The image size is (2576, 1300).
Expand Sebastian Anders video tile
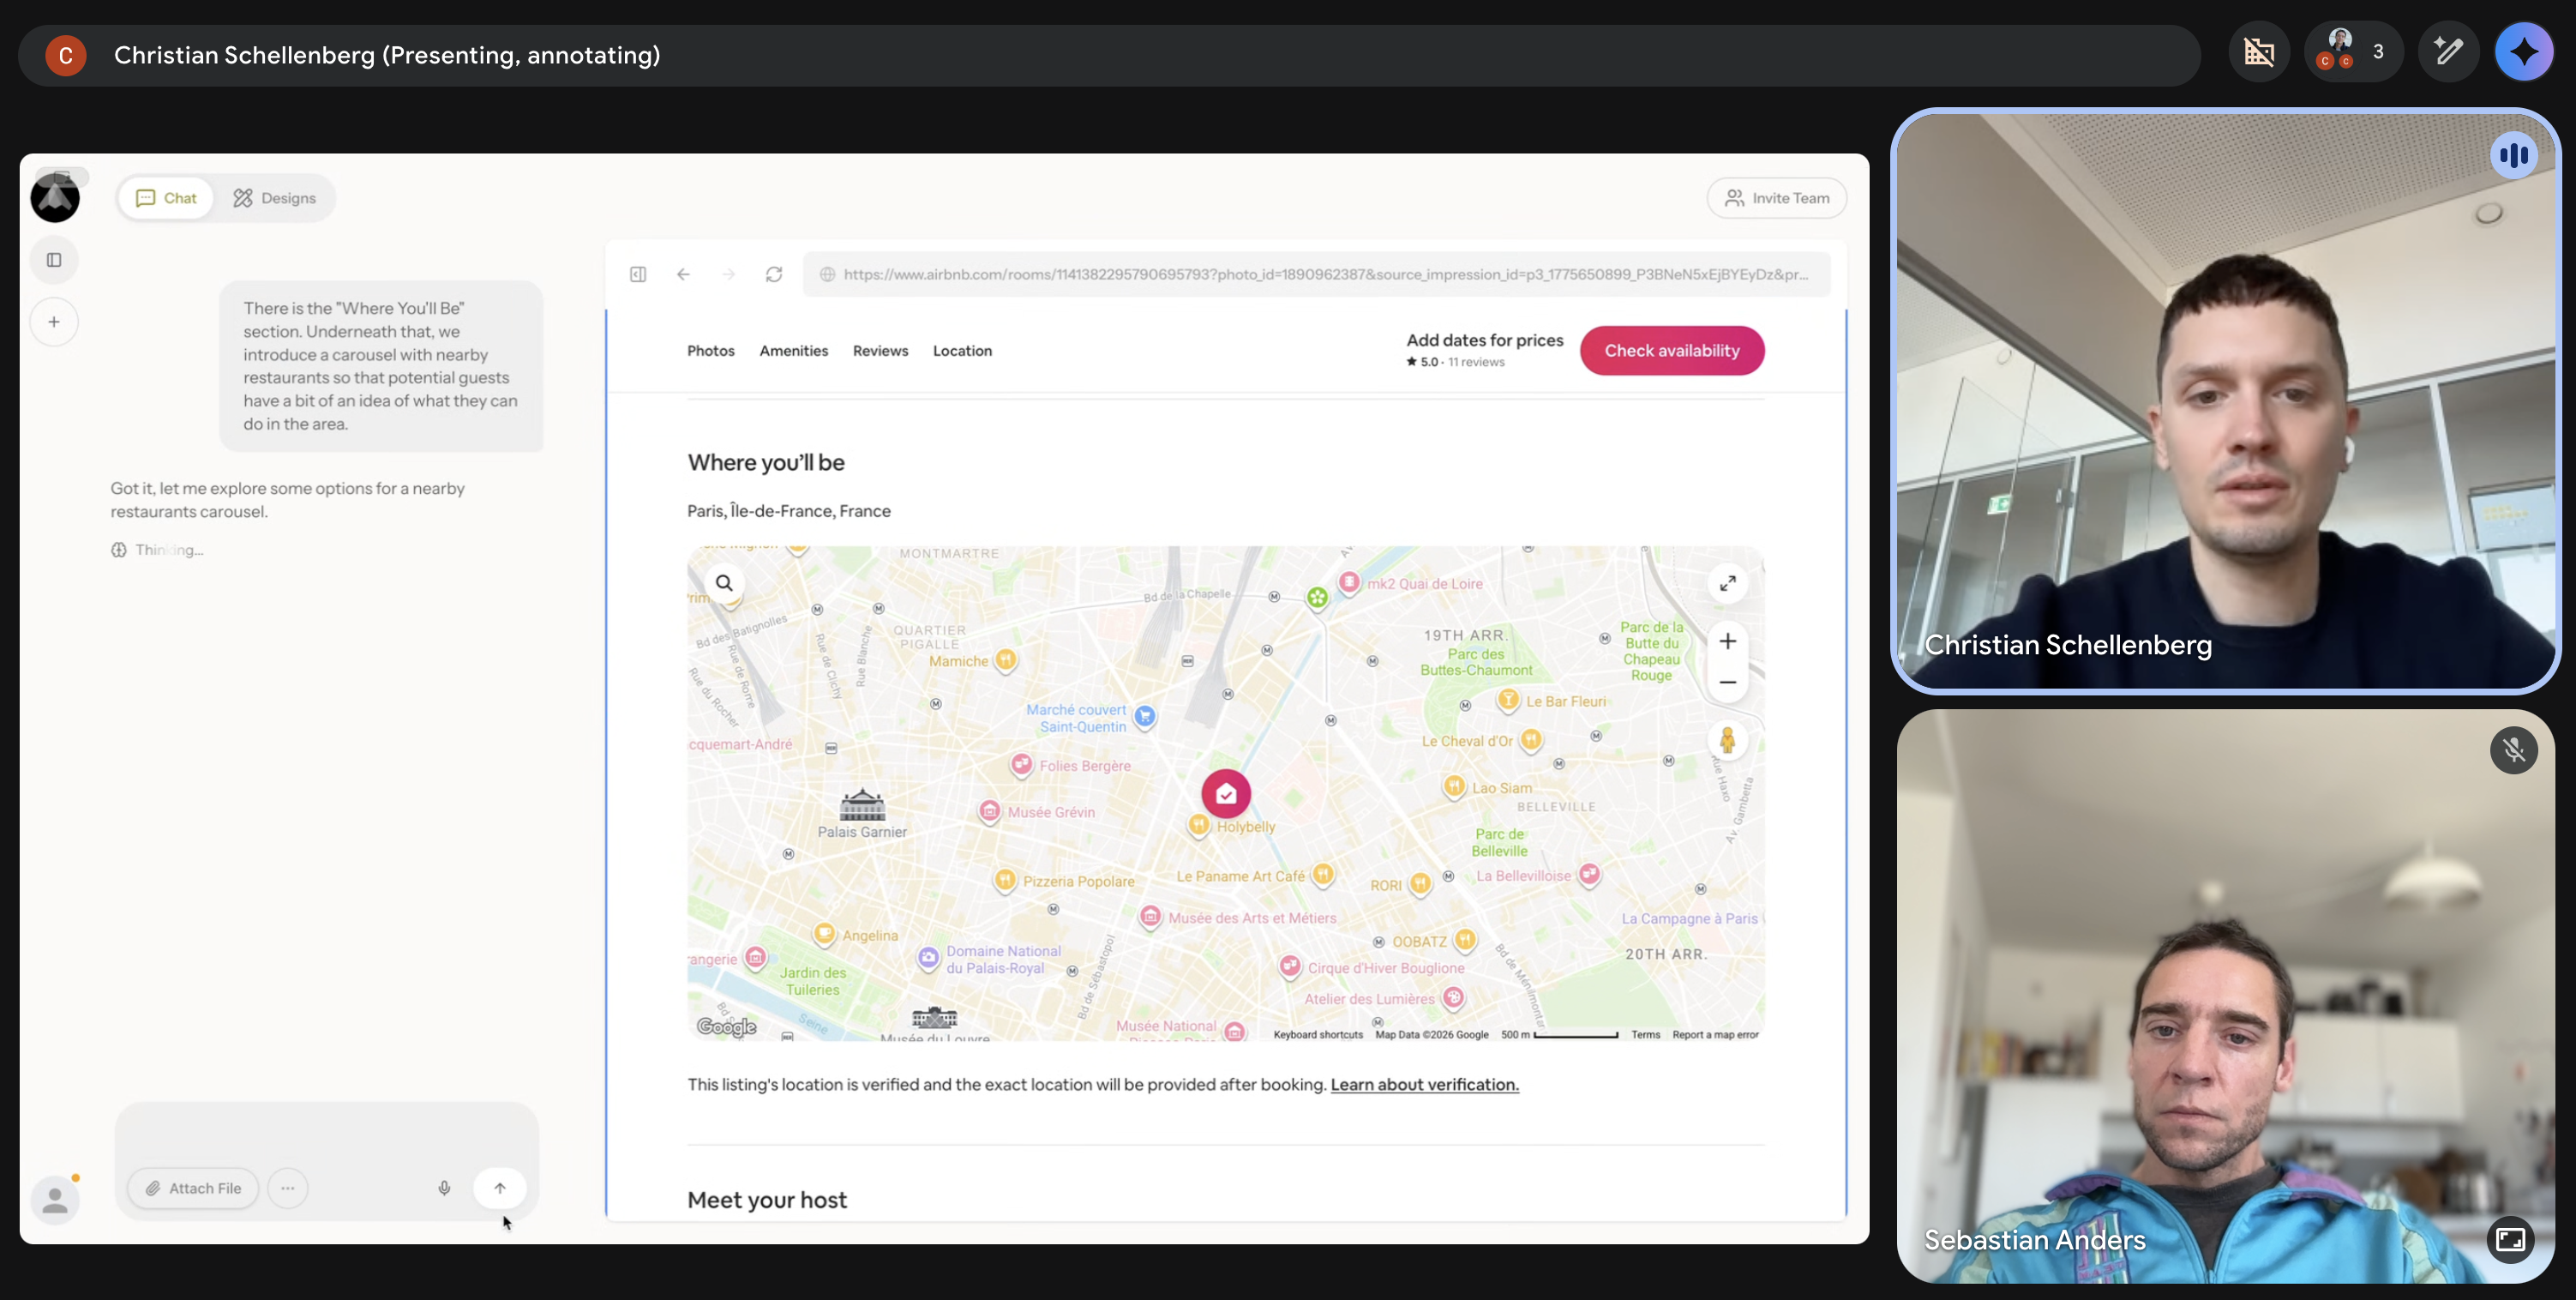2510,1240
